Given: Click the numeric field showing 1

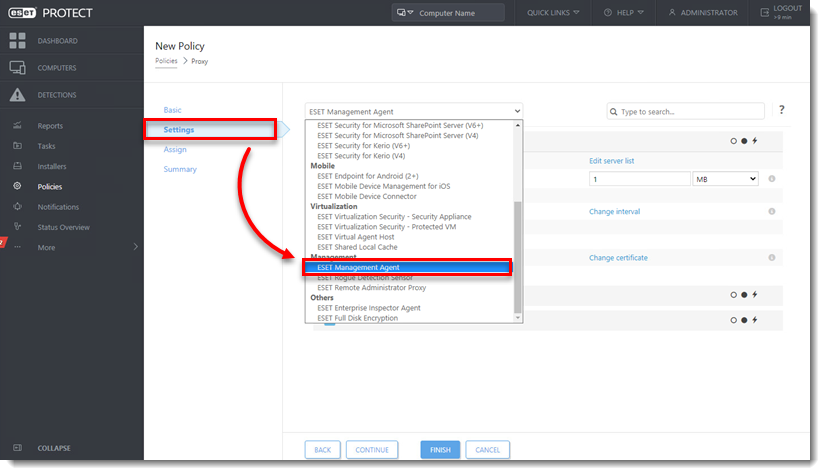Looking at the screenshot, I should tap(639, 179).
